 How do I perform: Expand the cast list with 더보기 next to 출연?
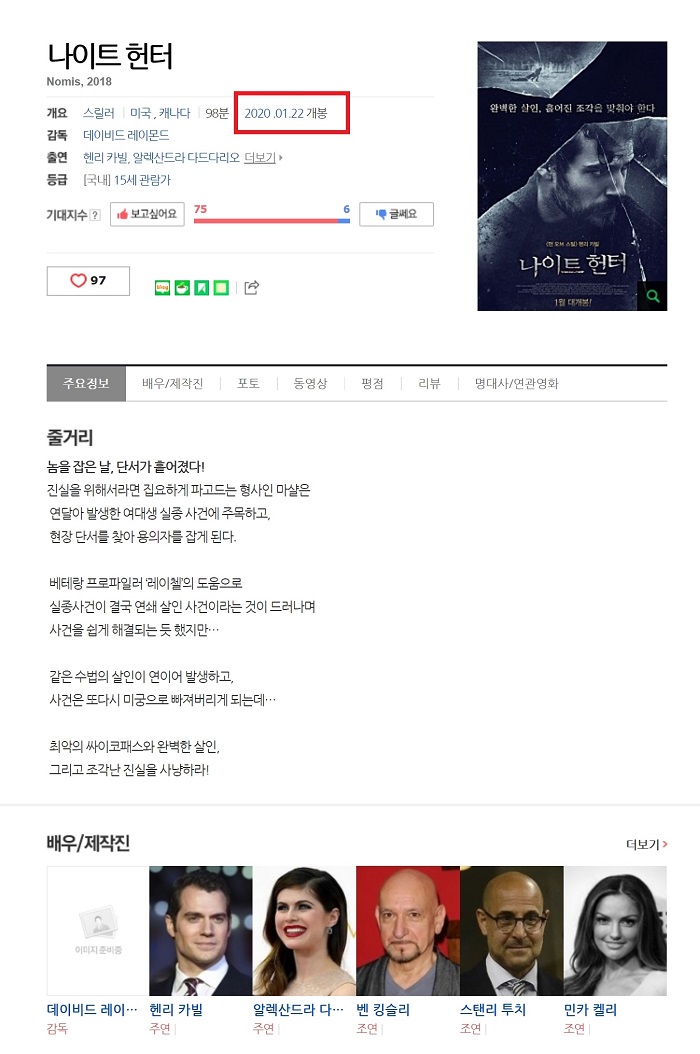[x=263, y=158]
